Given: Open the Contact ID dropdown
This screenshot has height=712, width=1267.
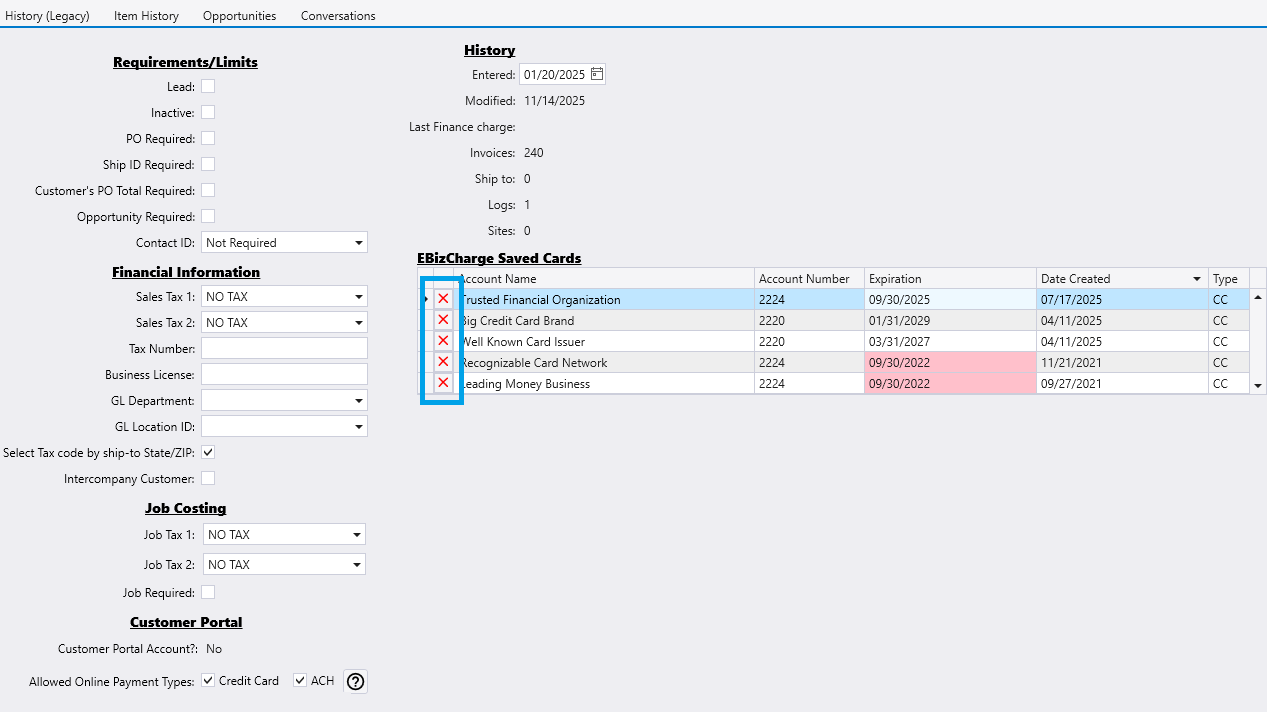Looking at the screenshot, I should [x=358, y=243].
